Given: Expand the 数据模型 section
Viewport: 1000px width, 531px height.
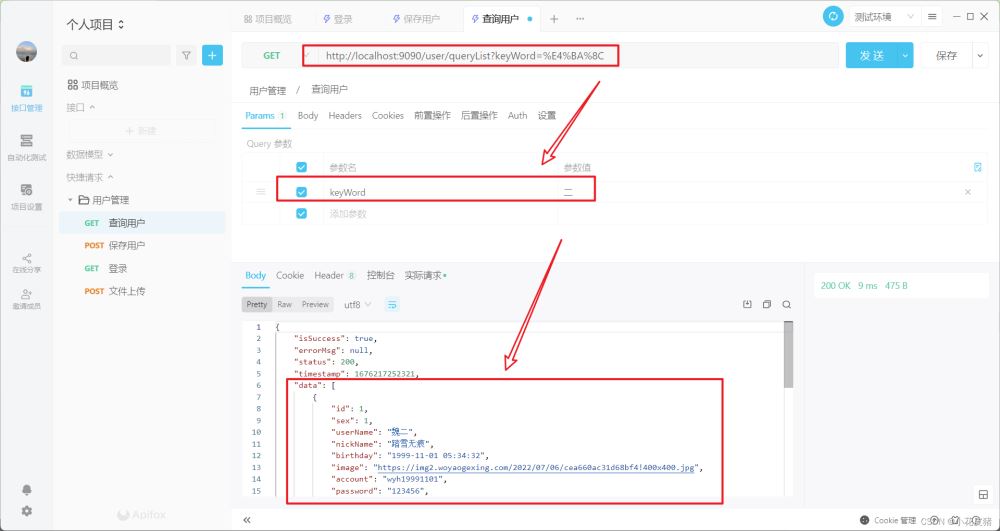Looking at the screenshot, I should click(x=90, y=154).
